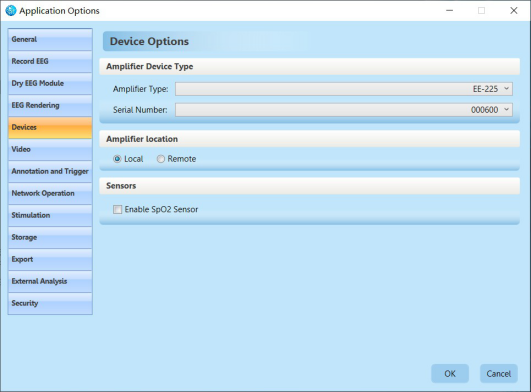
Task: Switch to the Record EEG tab
Action: click(x=50, y=62)
